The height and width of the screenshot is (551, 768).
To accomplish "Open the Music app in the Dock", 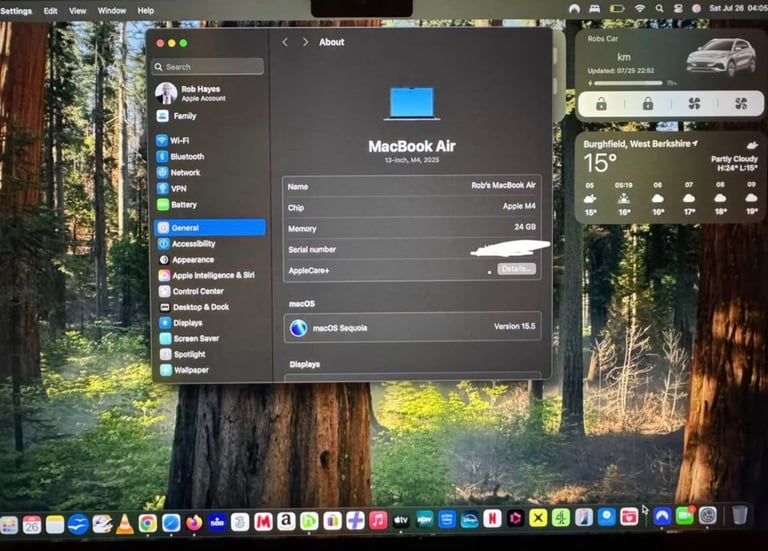I will [378, 520].
